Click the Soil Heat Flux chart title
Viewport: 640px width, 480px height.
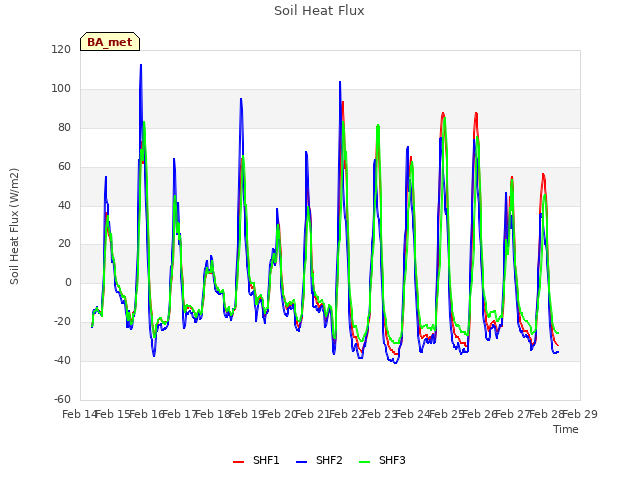click(x=319, y=11)
